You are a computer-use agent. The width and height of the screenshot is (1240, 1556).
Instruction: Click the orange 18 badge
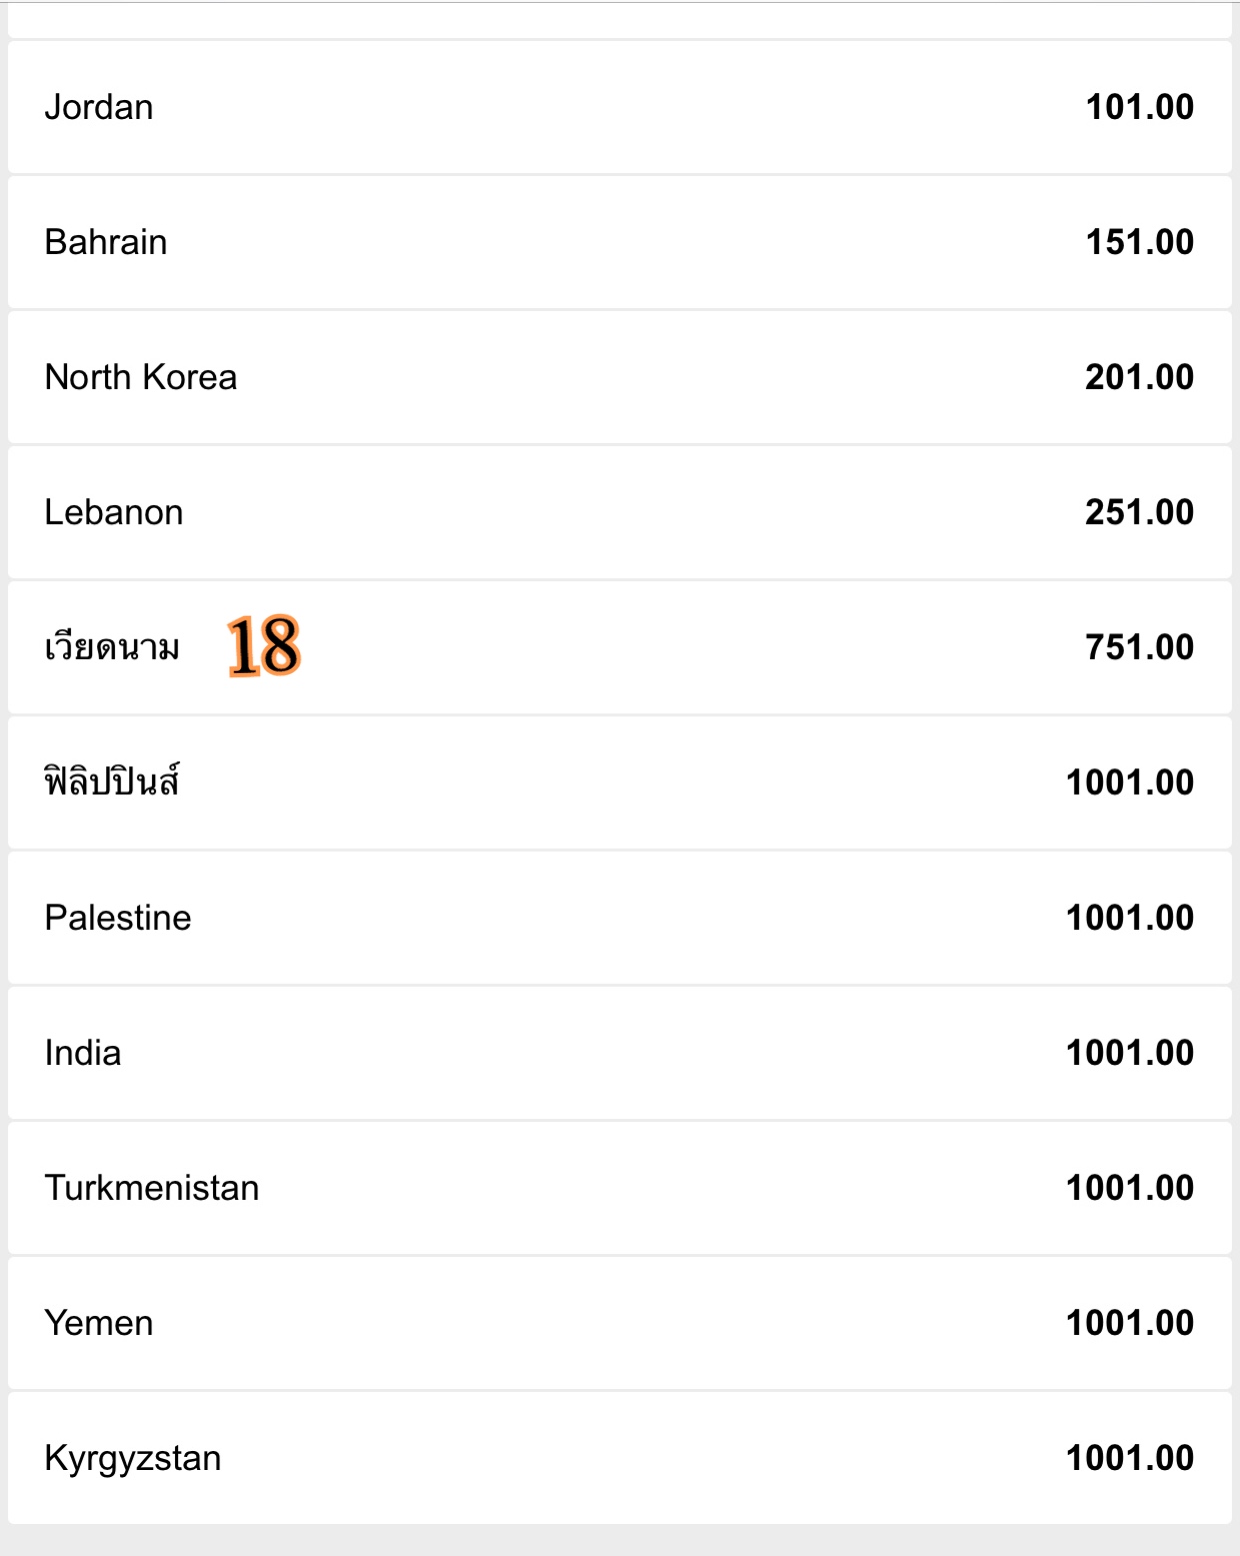(x=264, y=646)
